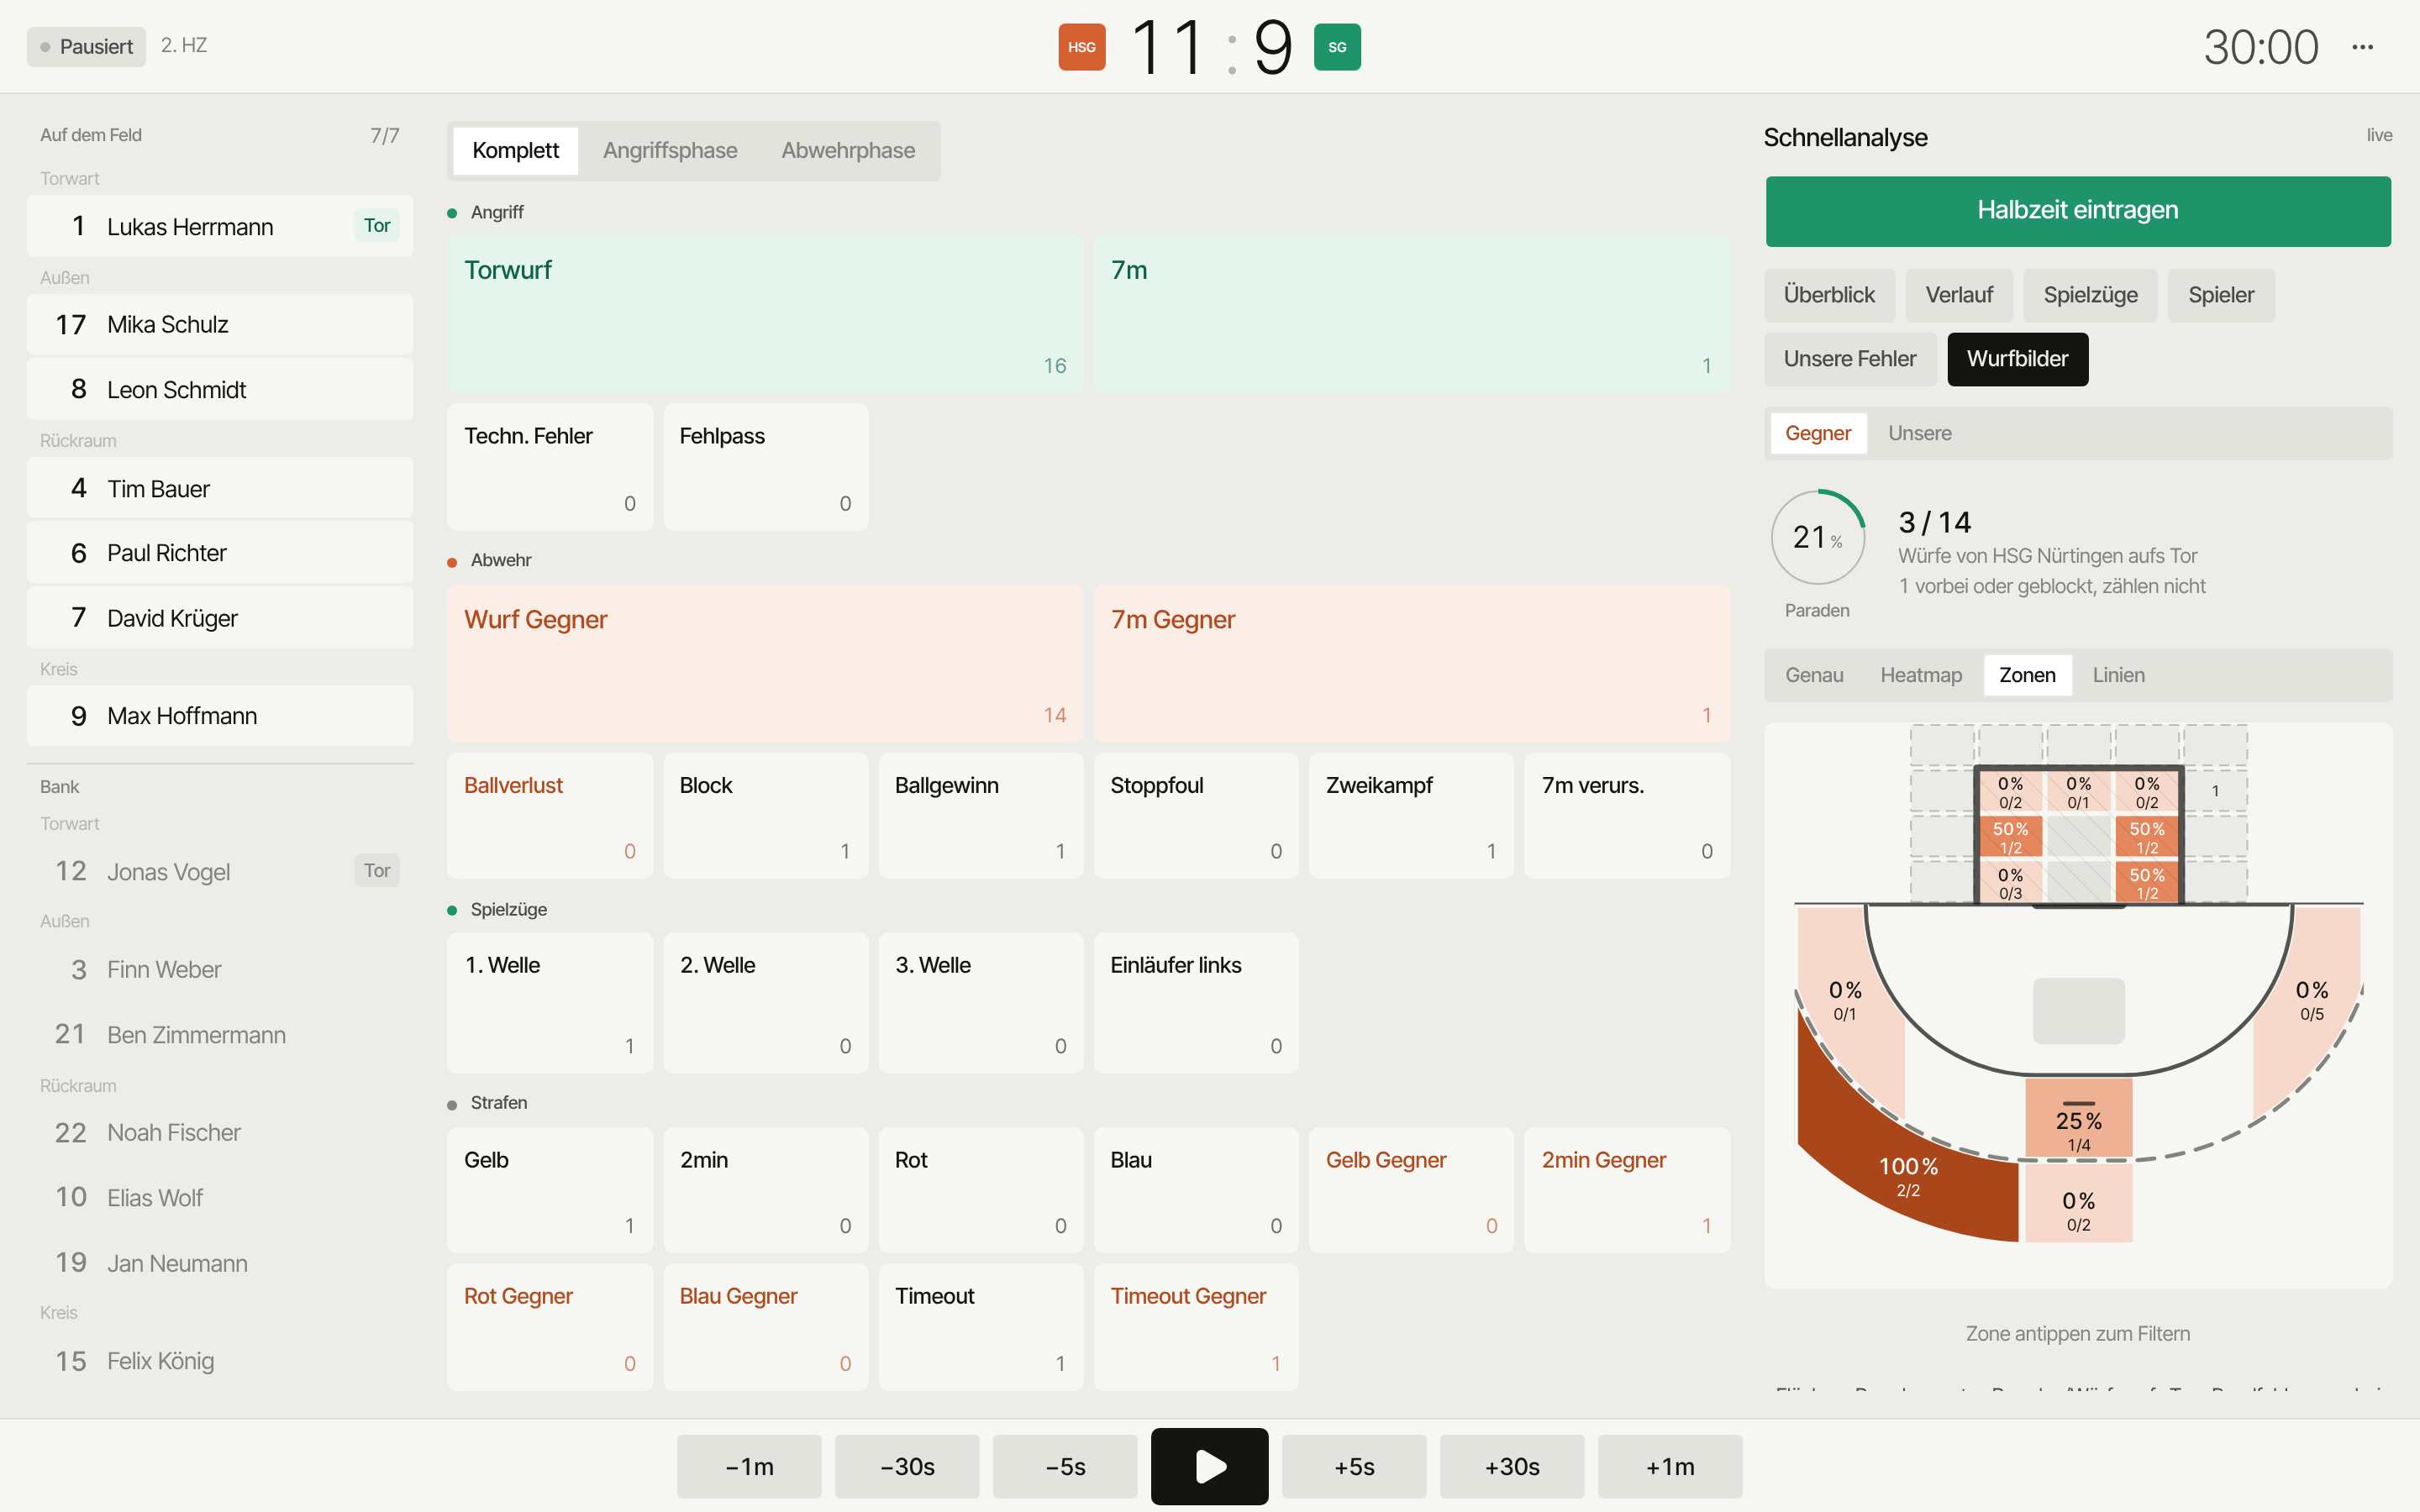Rewind the clock by one minute
The height and width of the screenshot is (1512, 2420).
click(749, 1466)
